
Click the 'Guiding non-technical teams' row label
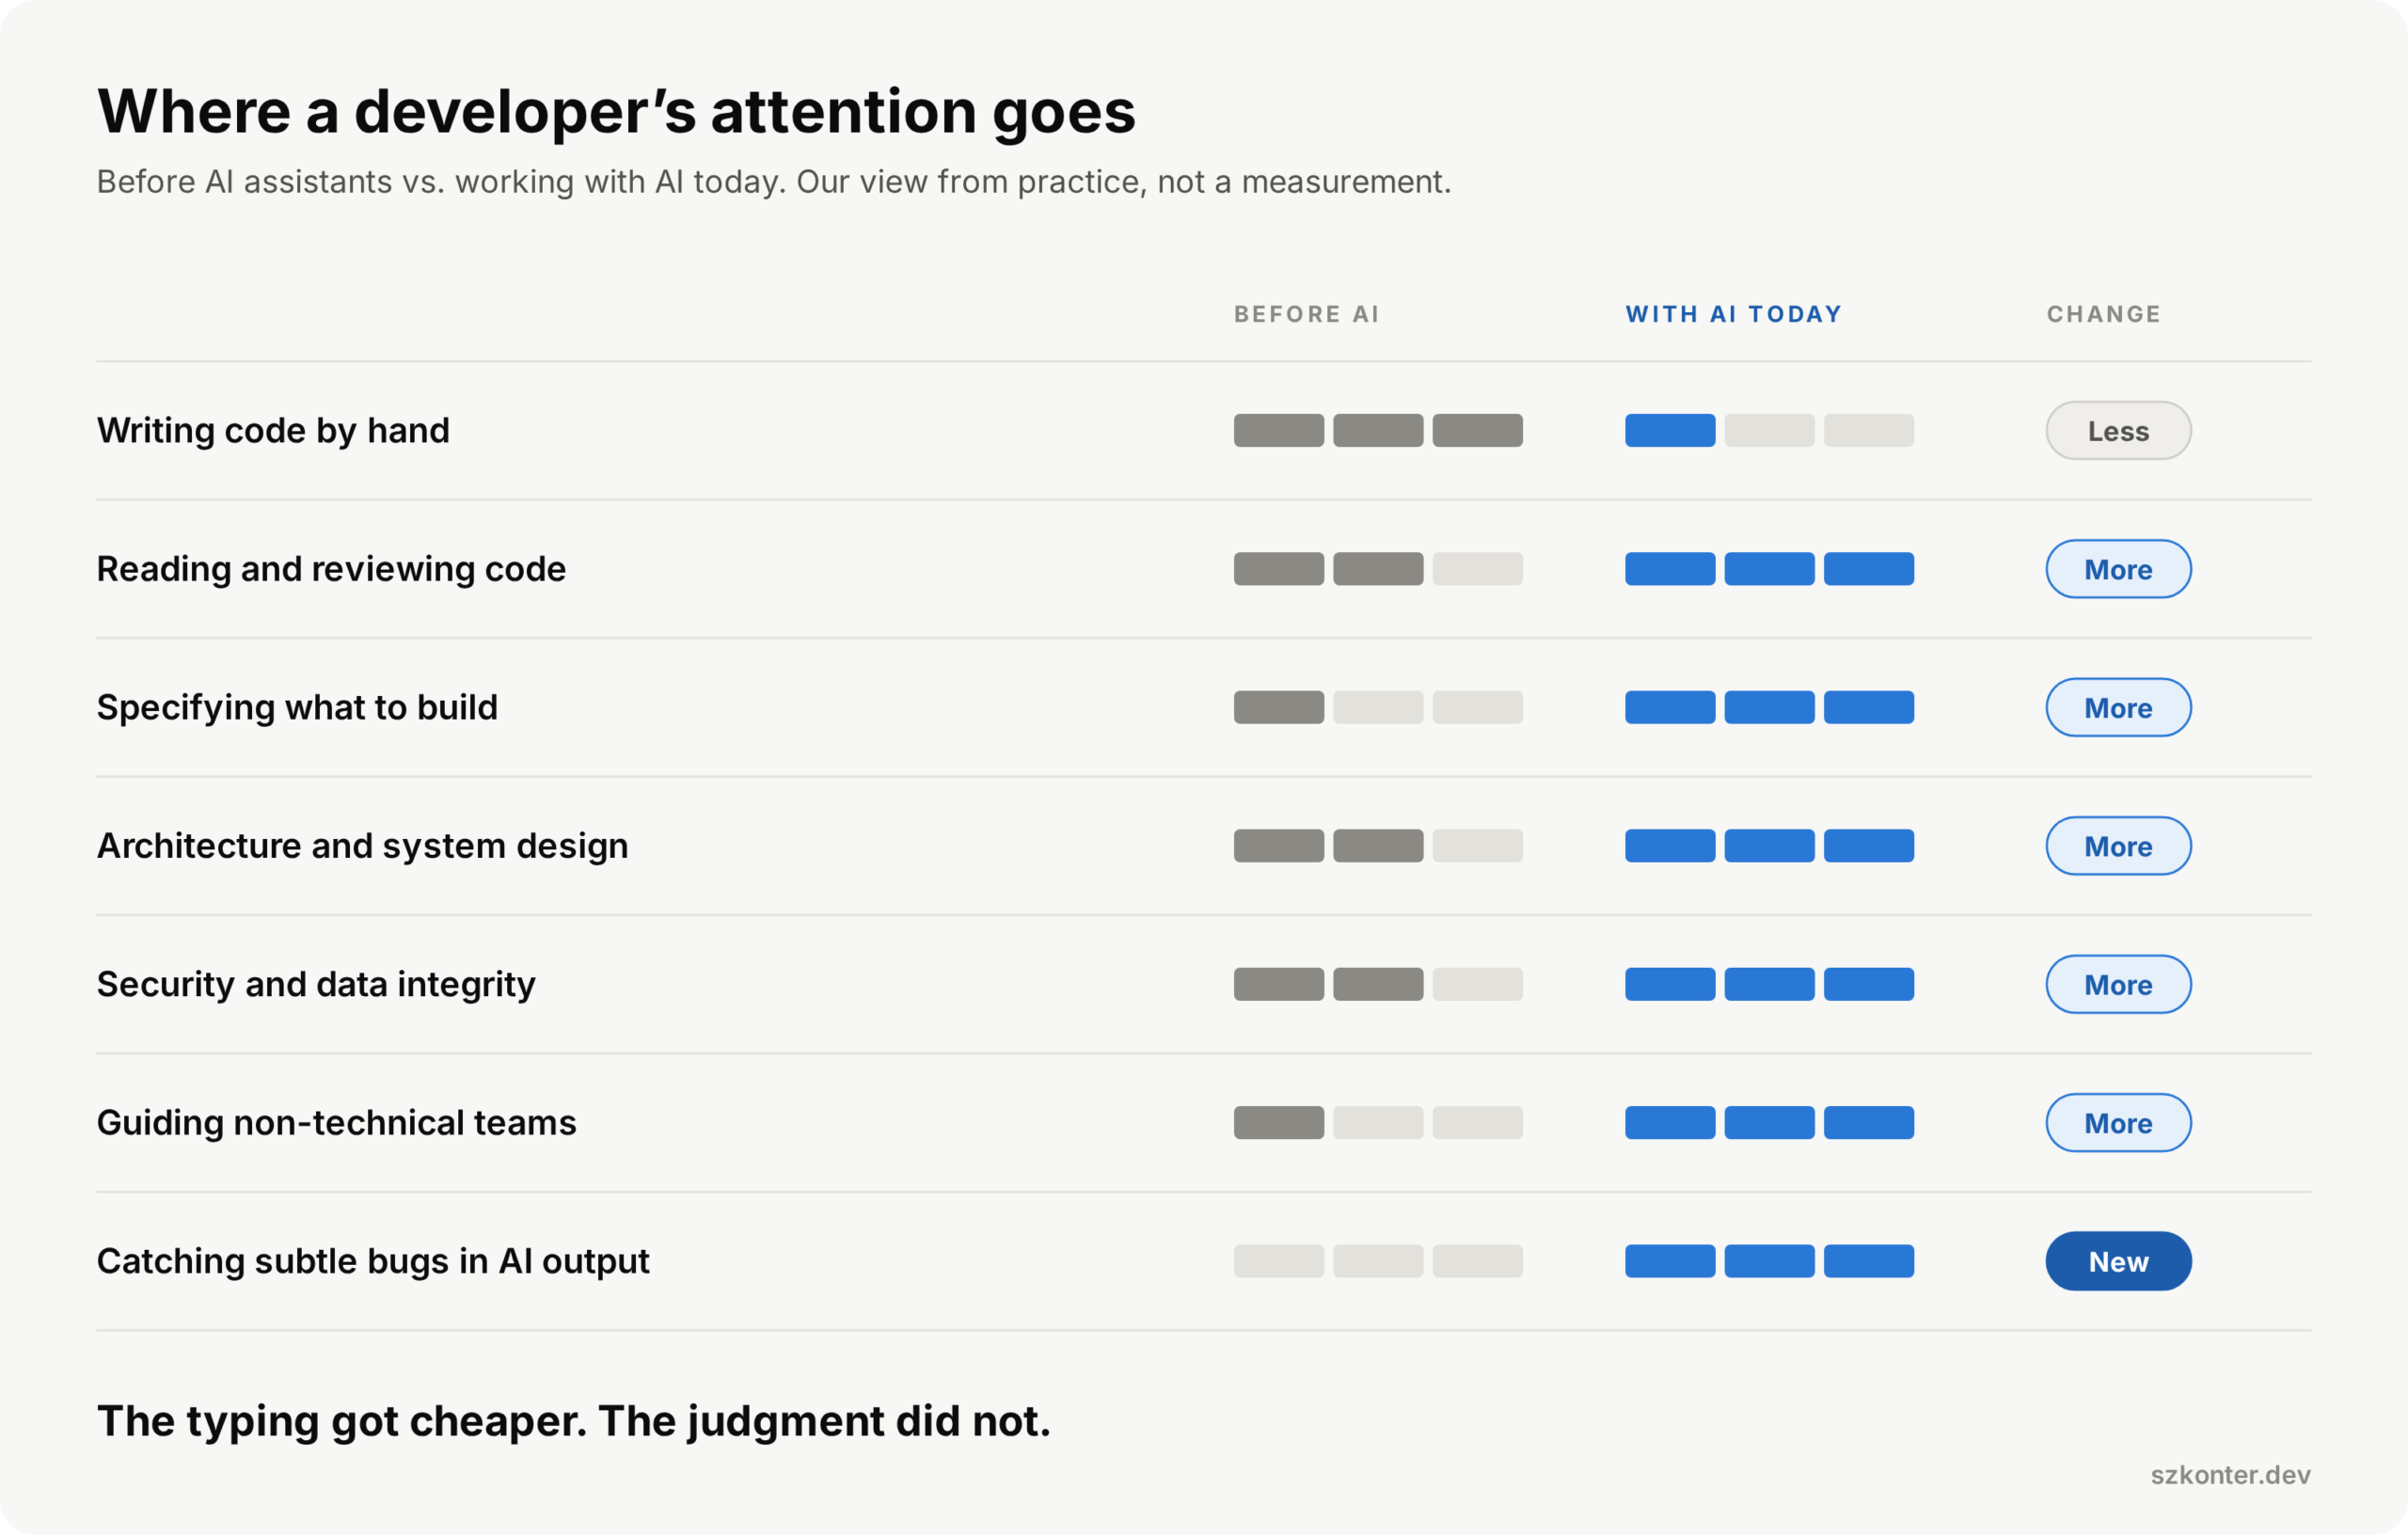(336, 1123)
